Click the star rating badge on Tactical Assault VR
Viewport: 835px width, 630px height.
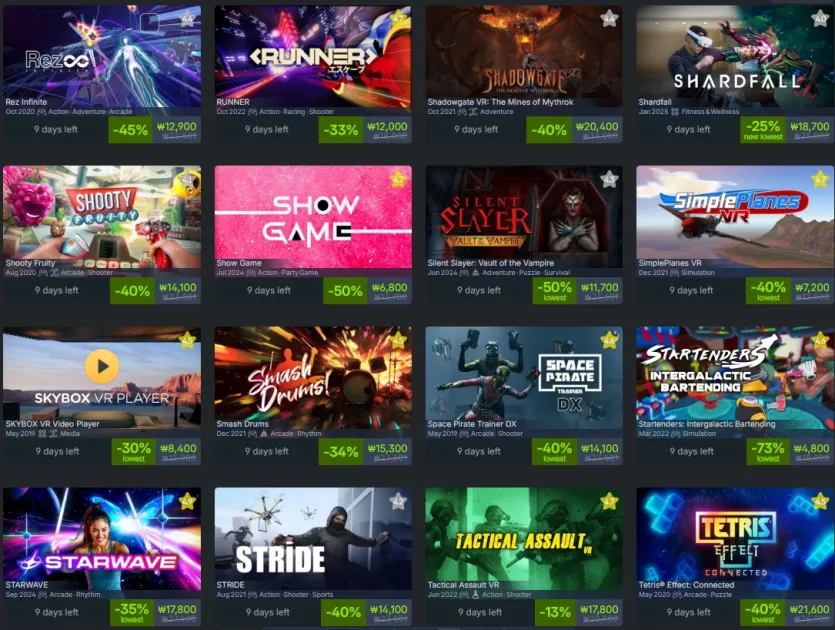[x=609, y=501]
